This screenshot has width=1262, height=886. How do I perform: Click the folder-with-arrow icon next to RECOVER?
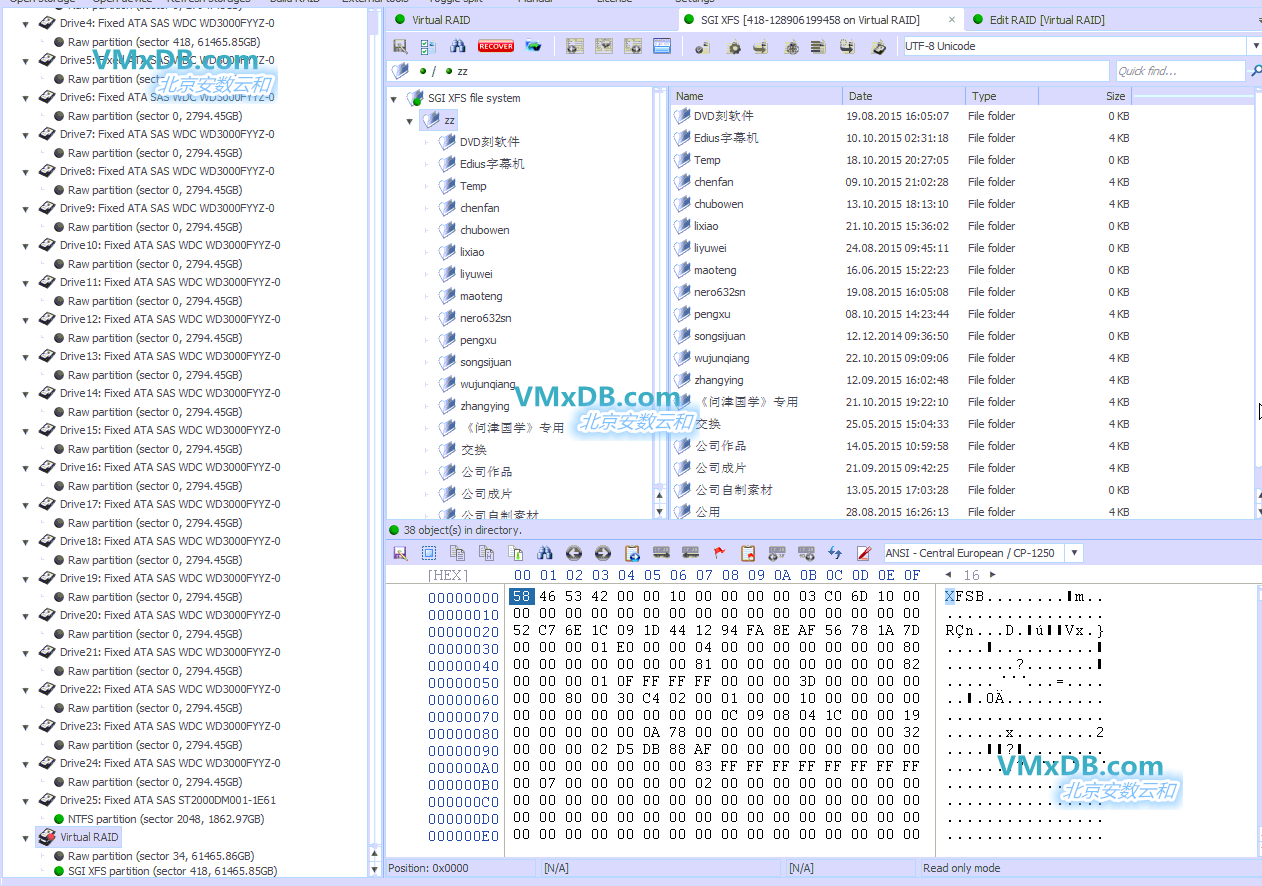533,46
